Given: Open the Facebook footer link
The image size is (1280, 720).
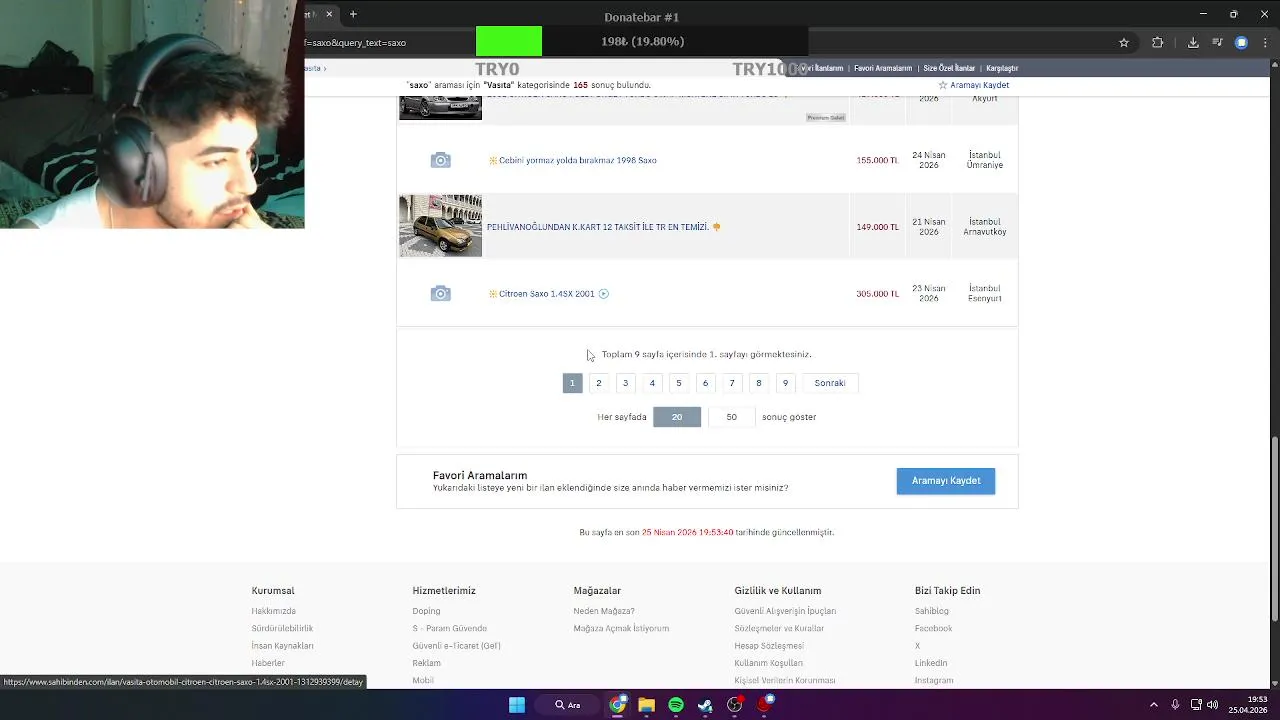Looking at the screenshot, I should pyautogui.click(x=933, y=628).
